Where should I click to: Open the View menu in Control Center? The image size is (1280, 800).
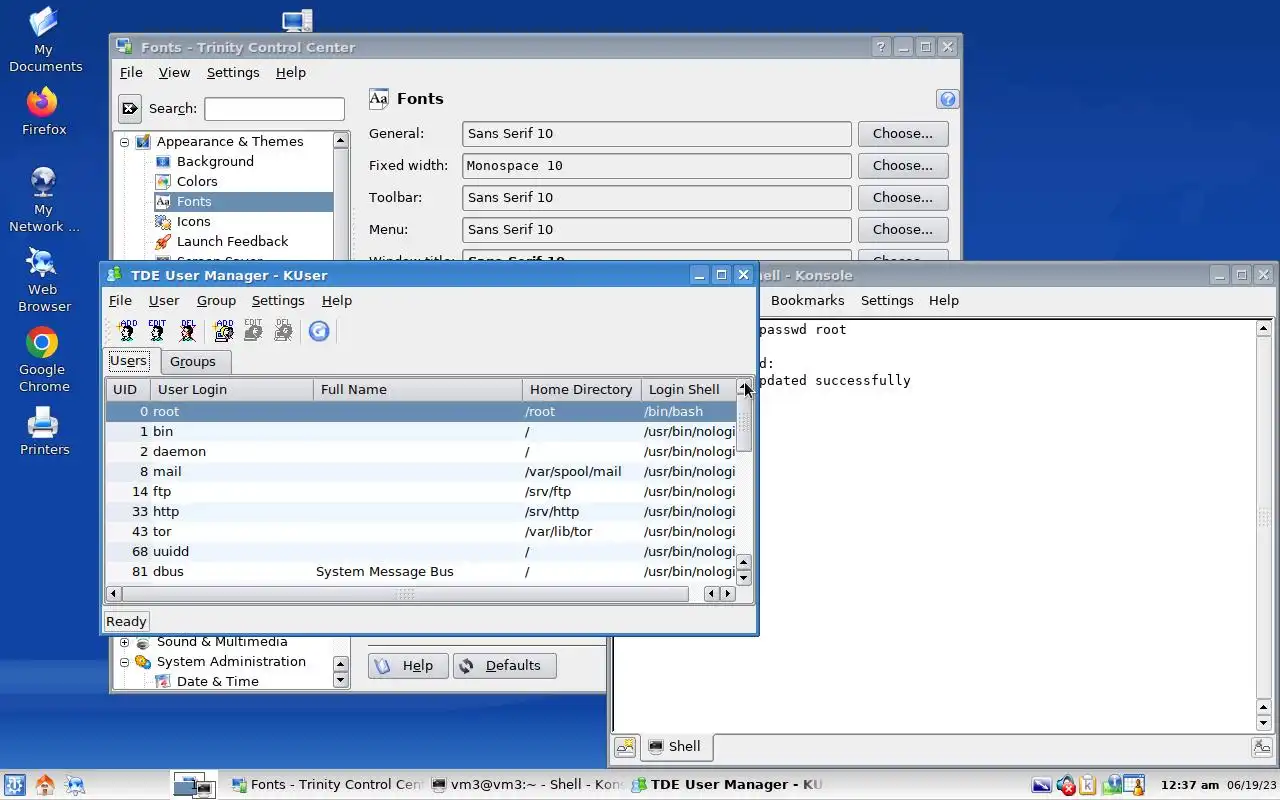click(x=174, y=72)
